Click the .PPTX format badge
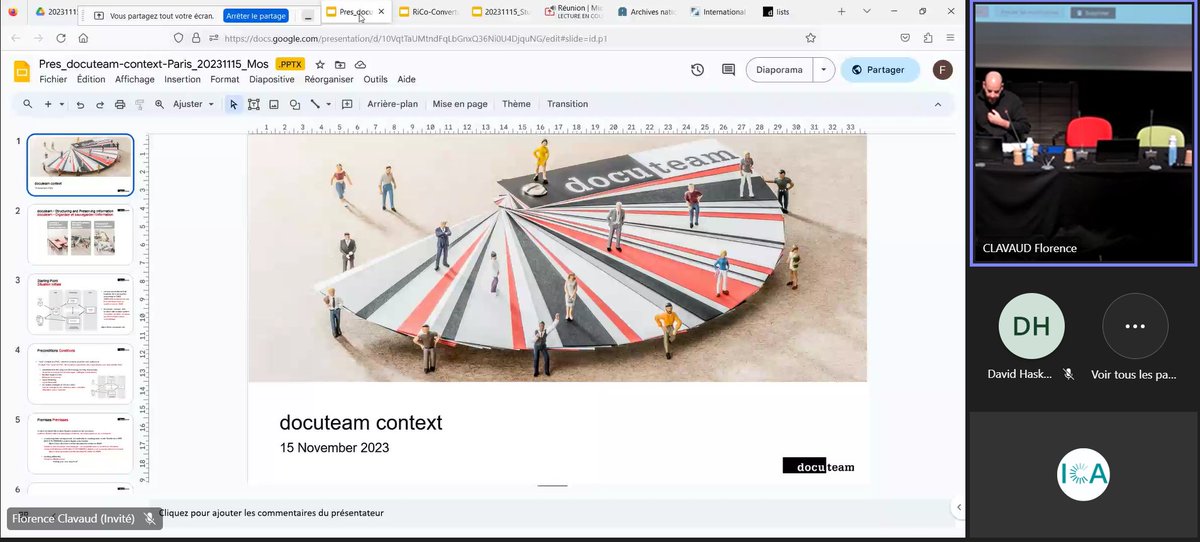The width and height of the screenshot is (1200, 542). pos(290,63)
